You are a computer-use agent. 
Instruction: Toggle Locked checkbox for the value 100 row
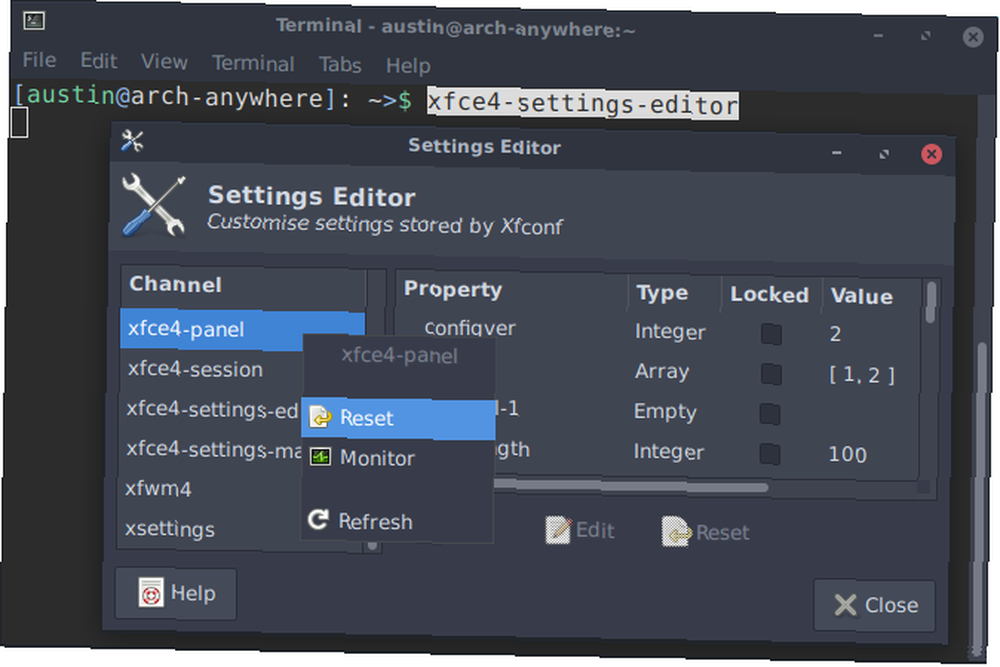(x=770, y=454)
